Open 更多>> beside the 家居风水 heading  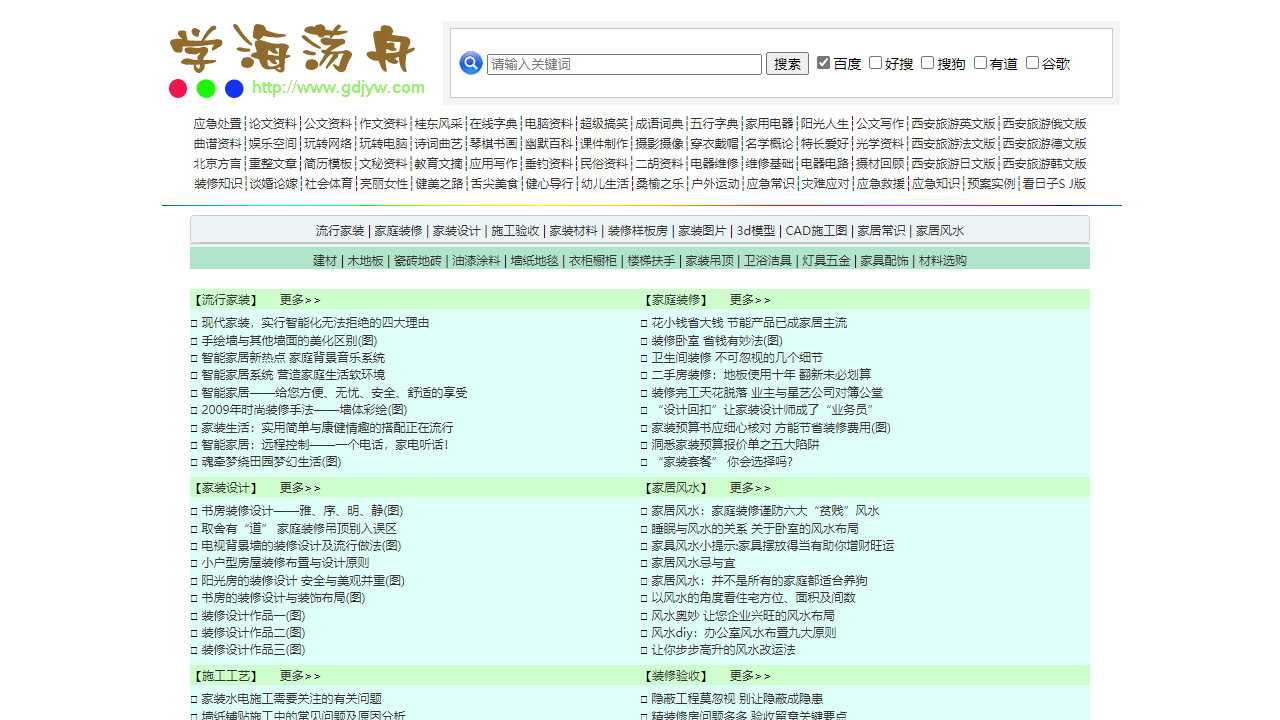[750, 488]
